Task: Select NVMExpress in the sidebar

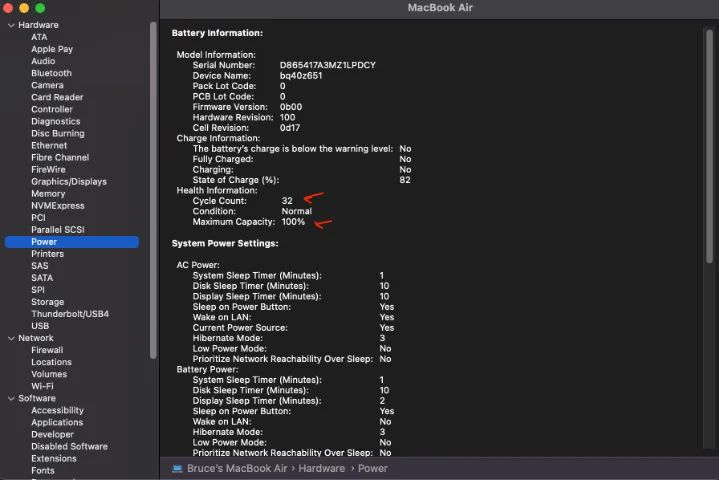Action: tap(58, 206)
